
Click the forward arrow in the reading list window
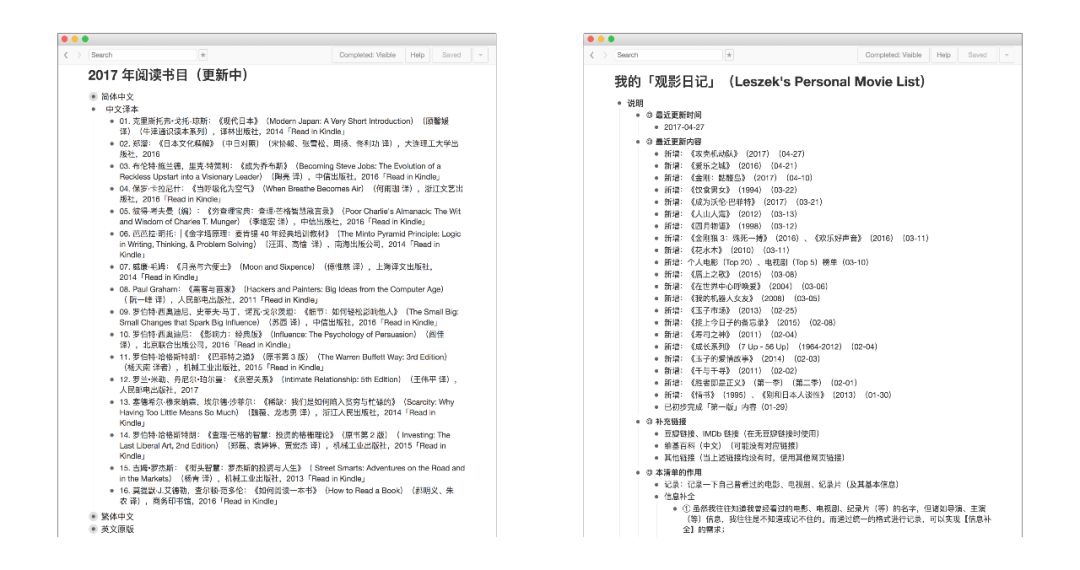point(79,55)
